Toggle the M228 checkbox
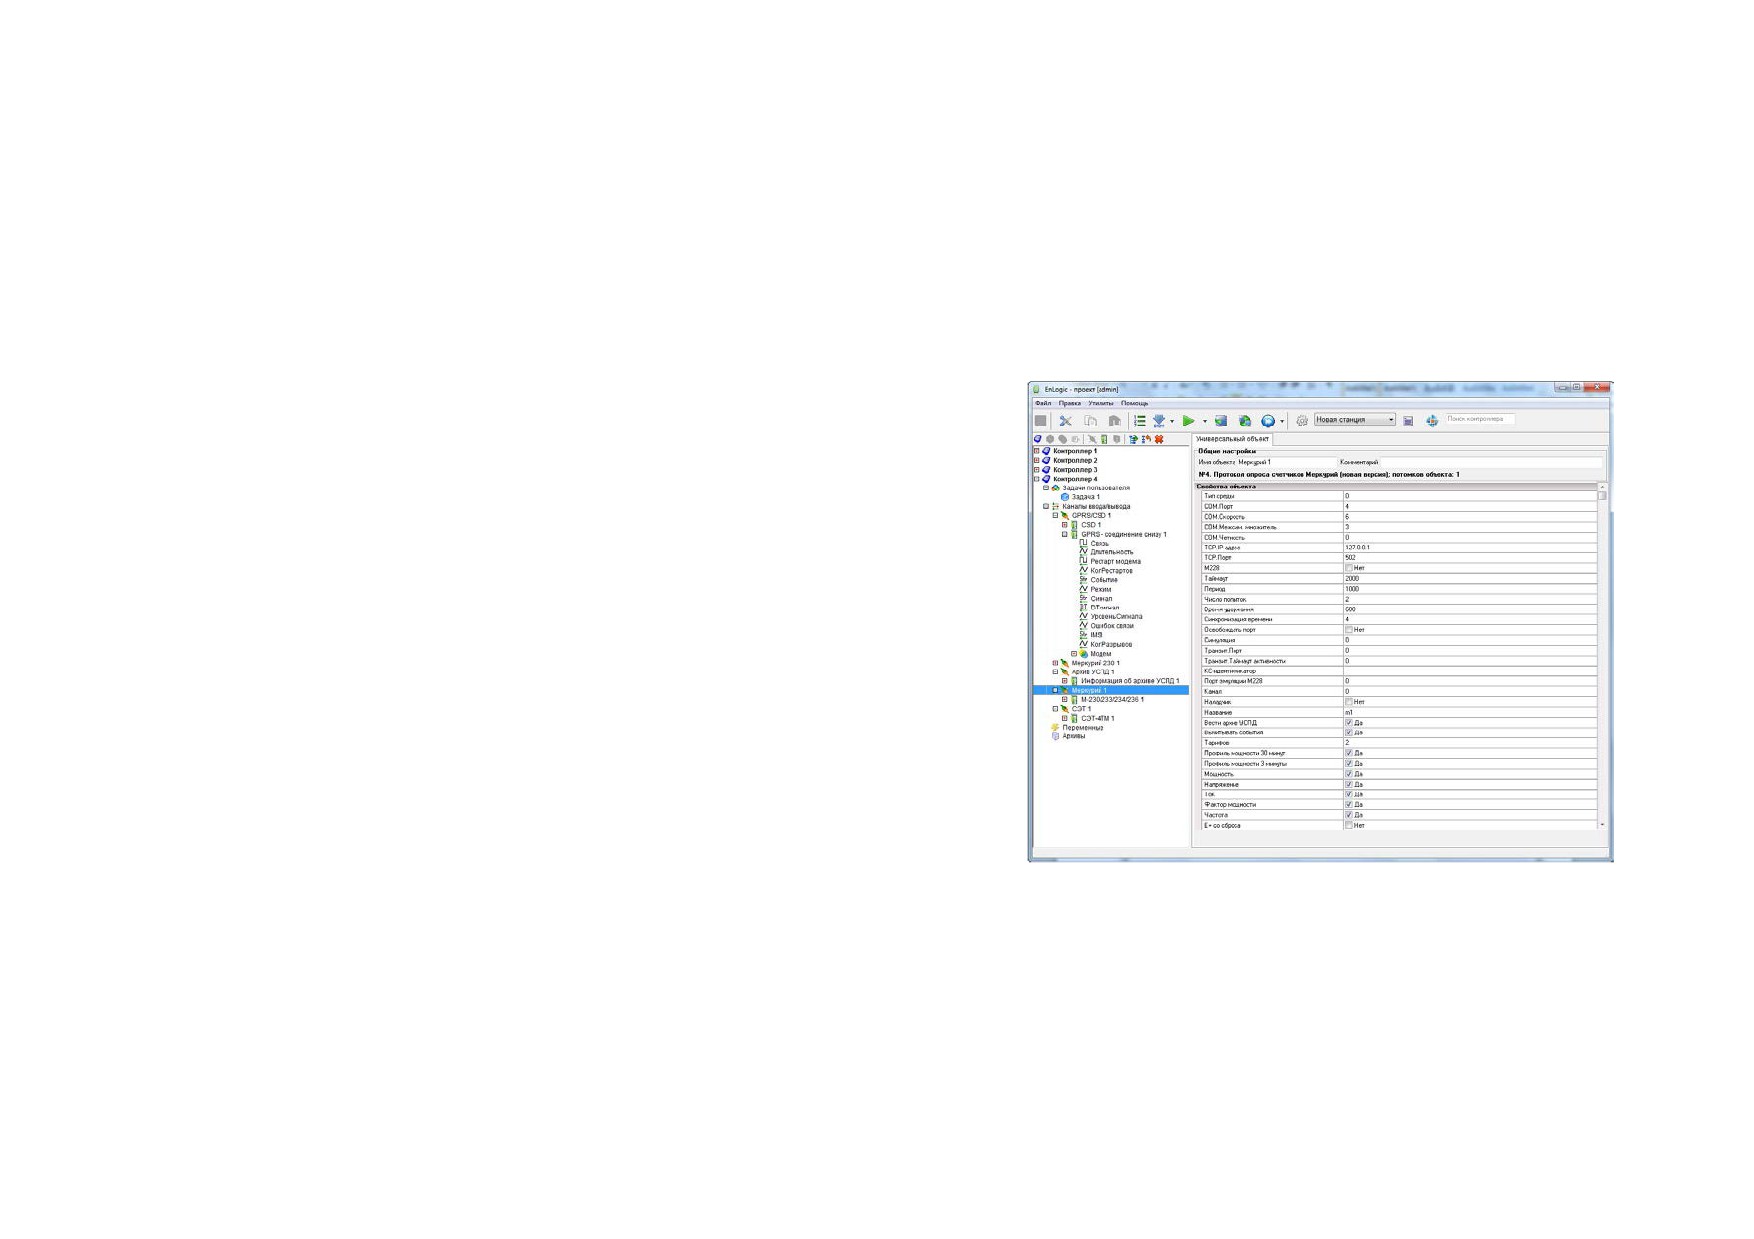Screen dimensions: 1754x1239 tap(1348, 568)
